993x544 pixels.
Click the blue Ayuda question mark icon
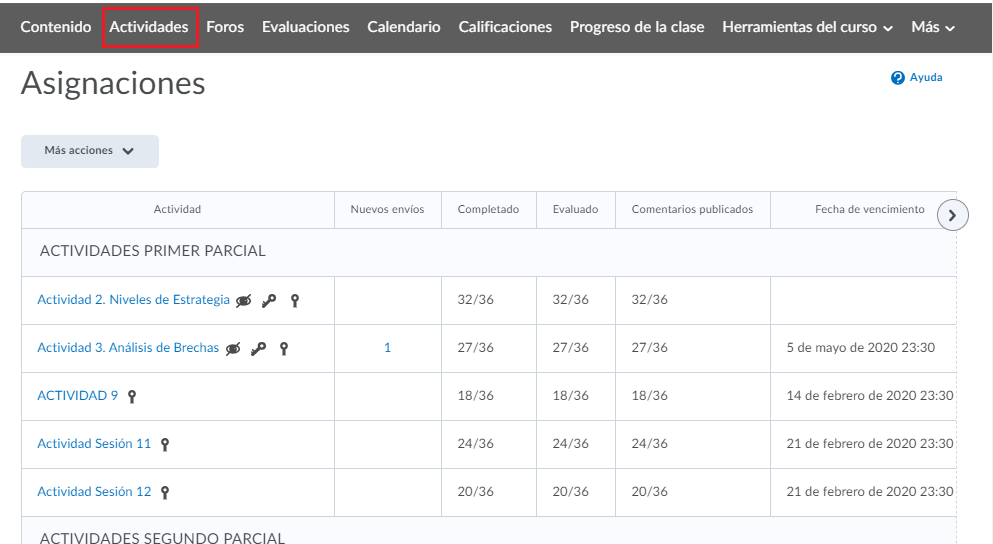pos(898,77)
